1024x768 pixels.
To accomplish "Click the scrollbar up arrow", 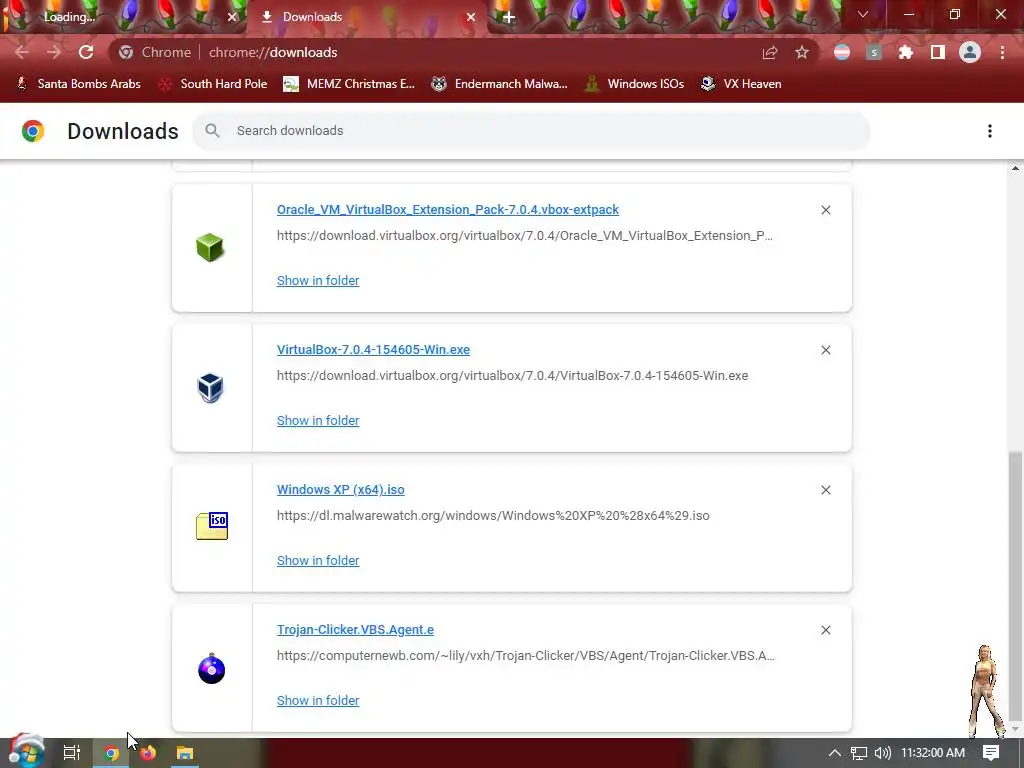I will (x=1015, y=168).
